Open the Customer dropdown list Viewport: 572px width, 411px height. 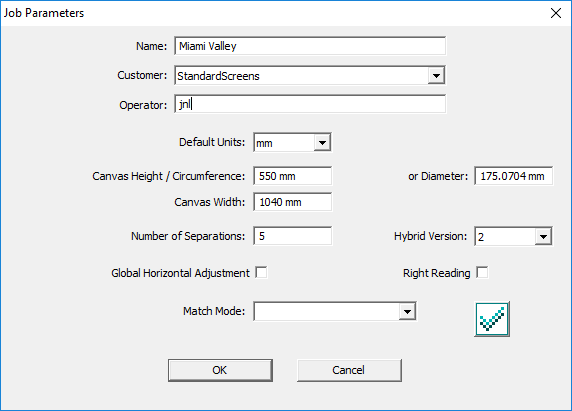(436, 75)
